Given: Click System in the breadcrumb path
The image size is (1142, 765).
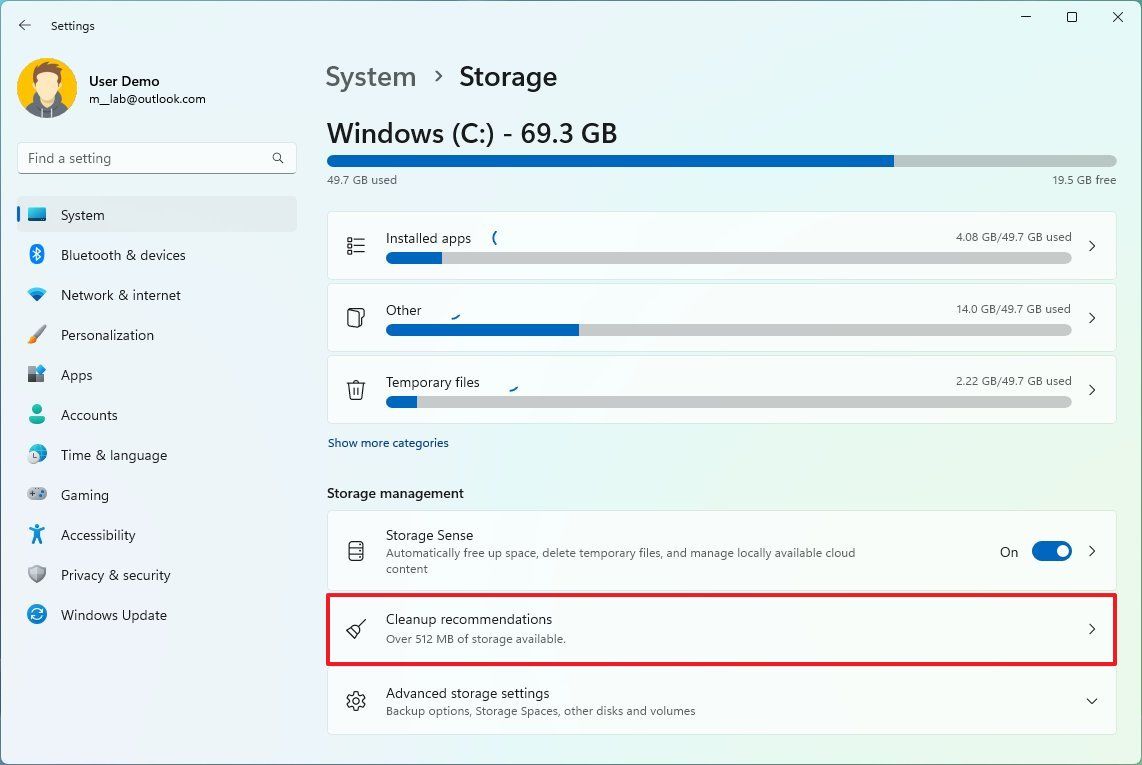Looking at the screenshot, I should coord(371,76).
